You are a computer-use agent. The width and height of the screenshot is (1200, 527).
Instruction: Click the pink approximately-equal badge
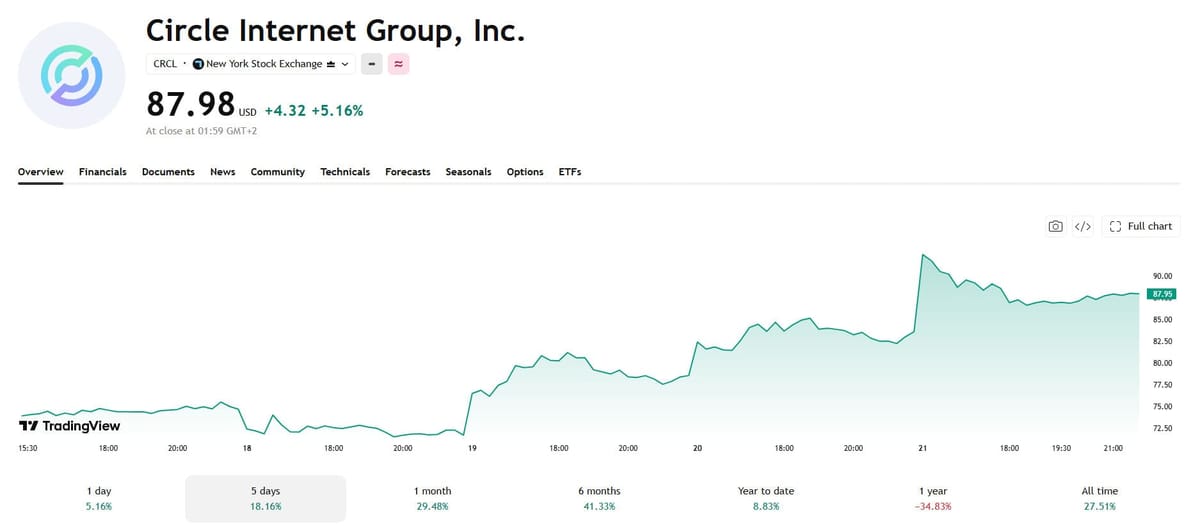[x=399, y=64]
